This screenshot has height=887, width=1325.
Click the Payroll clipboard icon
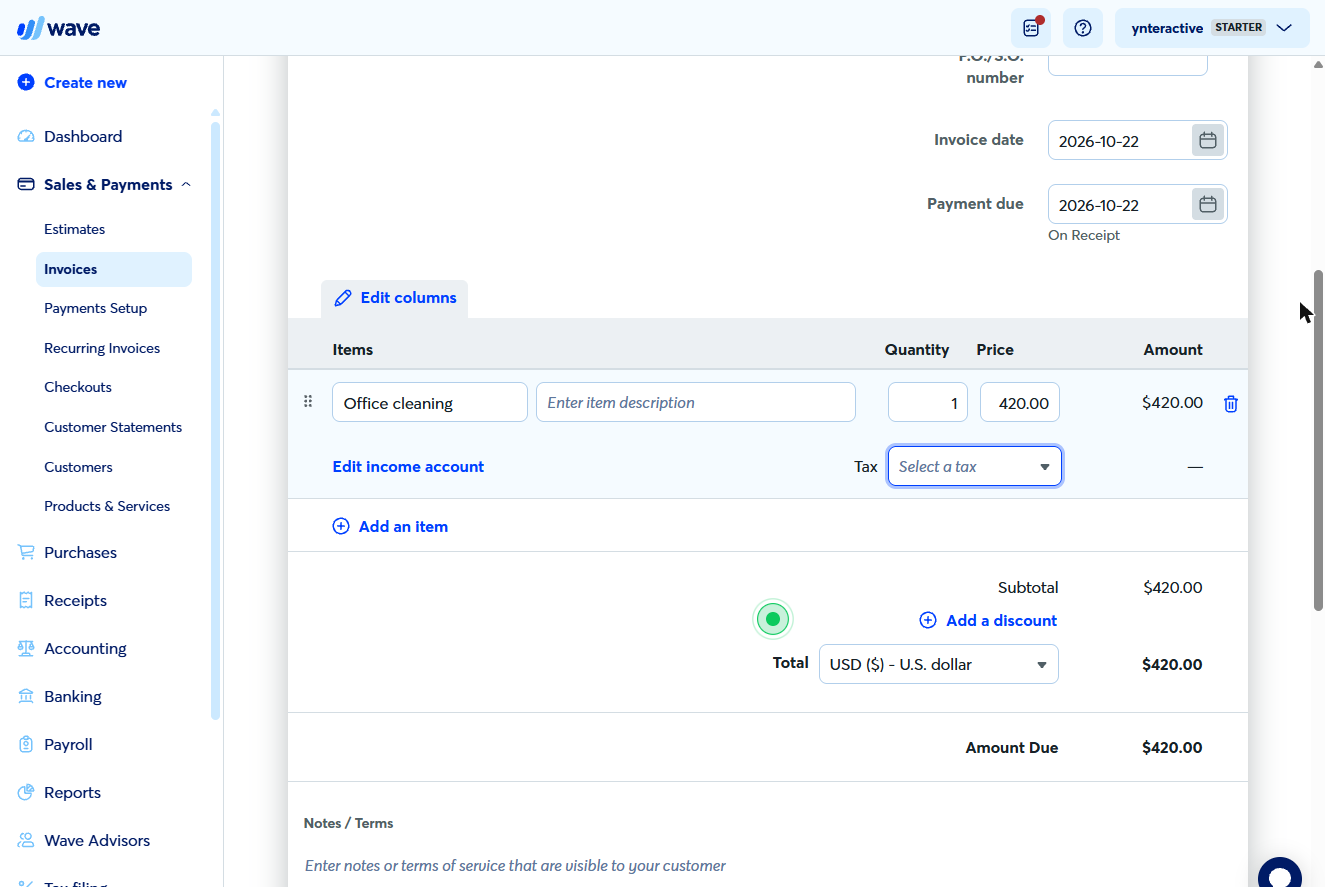coord(26,745)
